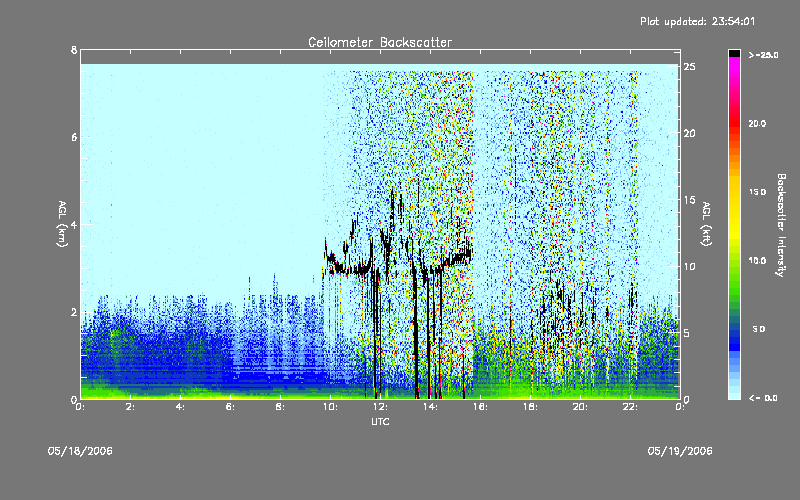Click the 2 km tick label on left axis
This screenshot has width=800, height=500.
pos(74,312)
